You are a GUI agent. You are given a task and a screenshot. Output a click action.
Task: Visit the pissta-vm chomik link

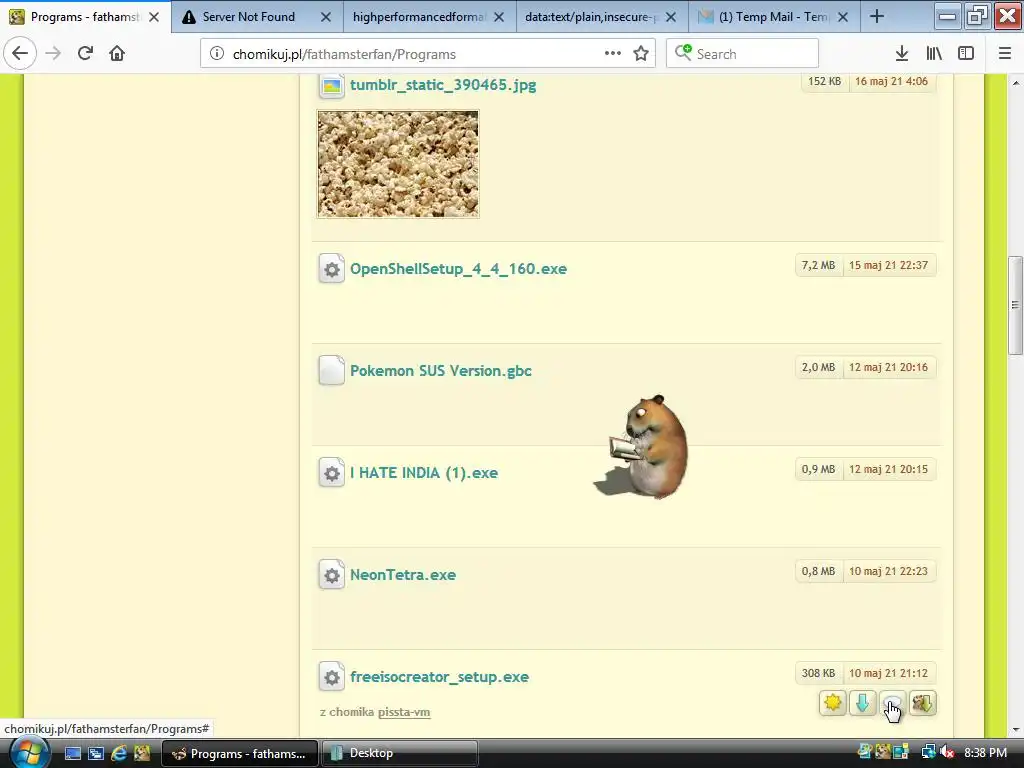coord(404,712)
